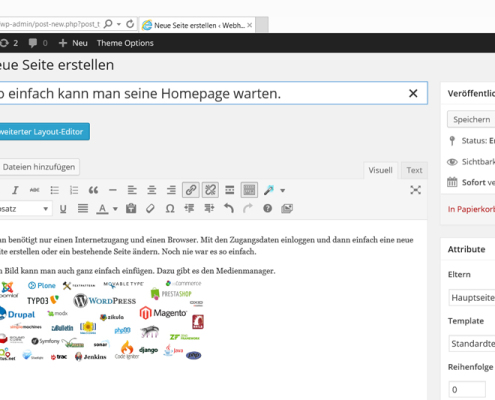
Task: Click the Dateien hinzufügen button
Action: click(x=39, y=167)
